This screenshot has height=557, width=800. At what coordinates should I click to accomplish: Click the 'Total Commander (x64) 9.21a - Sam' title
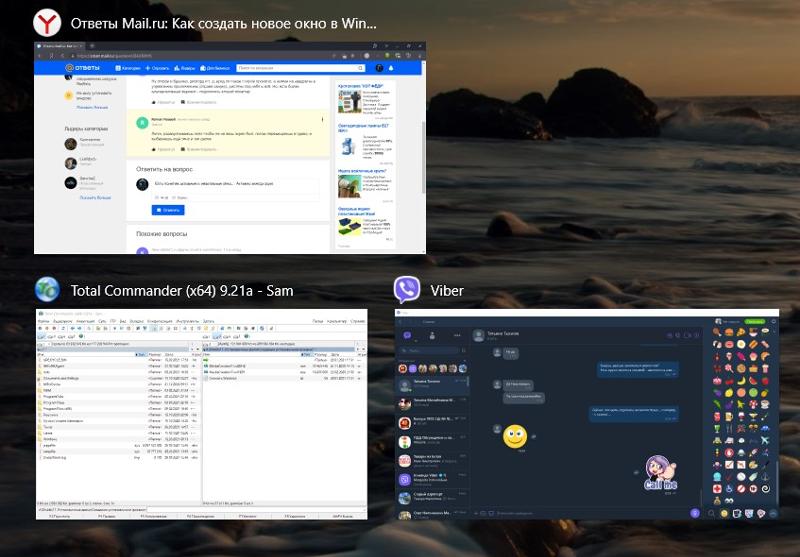pos(182,291)
